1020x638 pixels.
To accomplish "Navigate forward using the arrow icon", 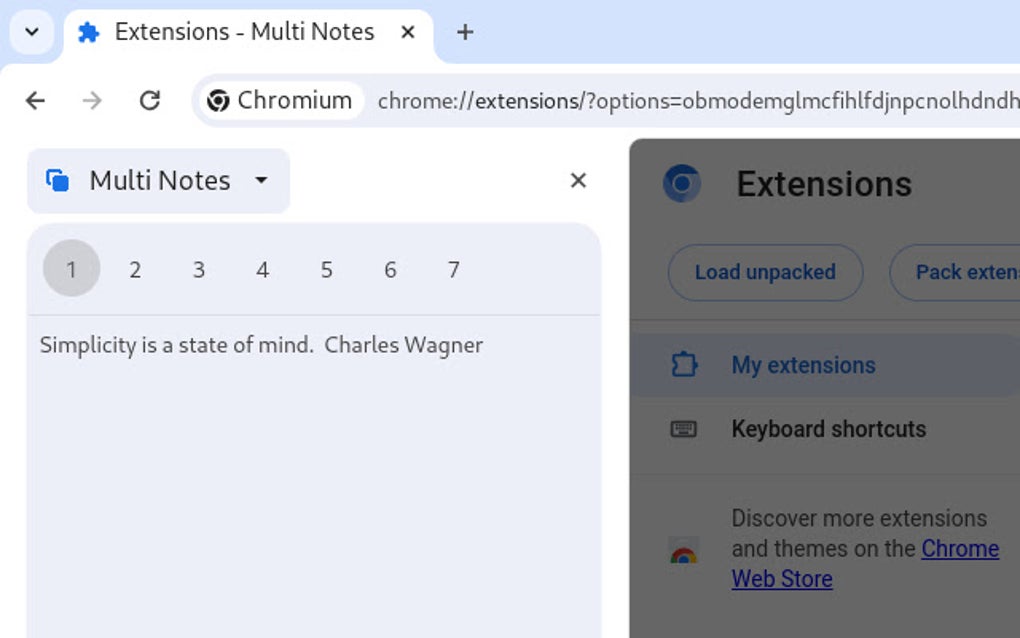I will [92, 100].
